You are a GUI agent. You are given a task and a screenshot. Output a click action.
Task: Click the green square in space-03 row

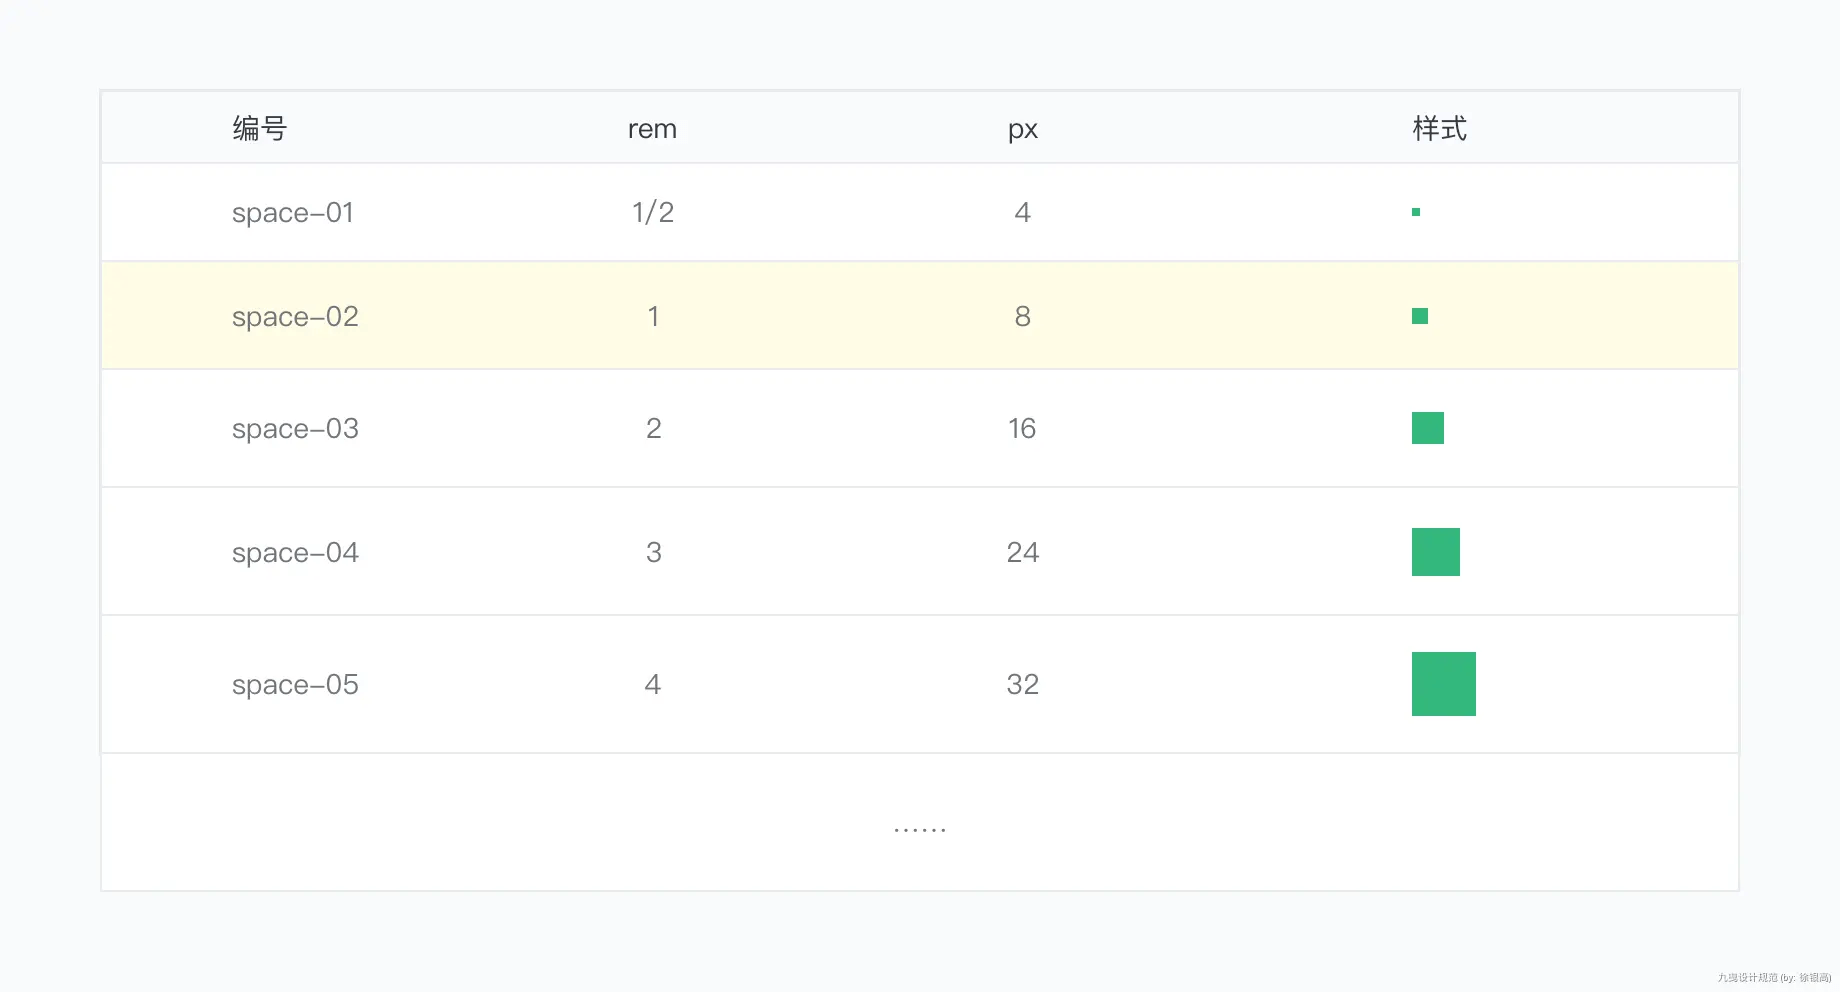[1428, 428]
